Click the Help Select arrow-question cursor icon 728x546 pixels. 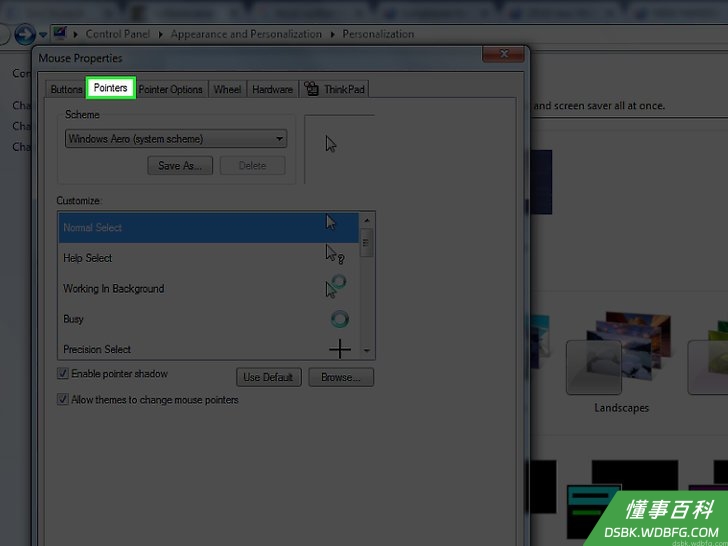[x=335, y=254]
